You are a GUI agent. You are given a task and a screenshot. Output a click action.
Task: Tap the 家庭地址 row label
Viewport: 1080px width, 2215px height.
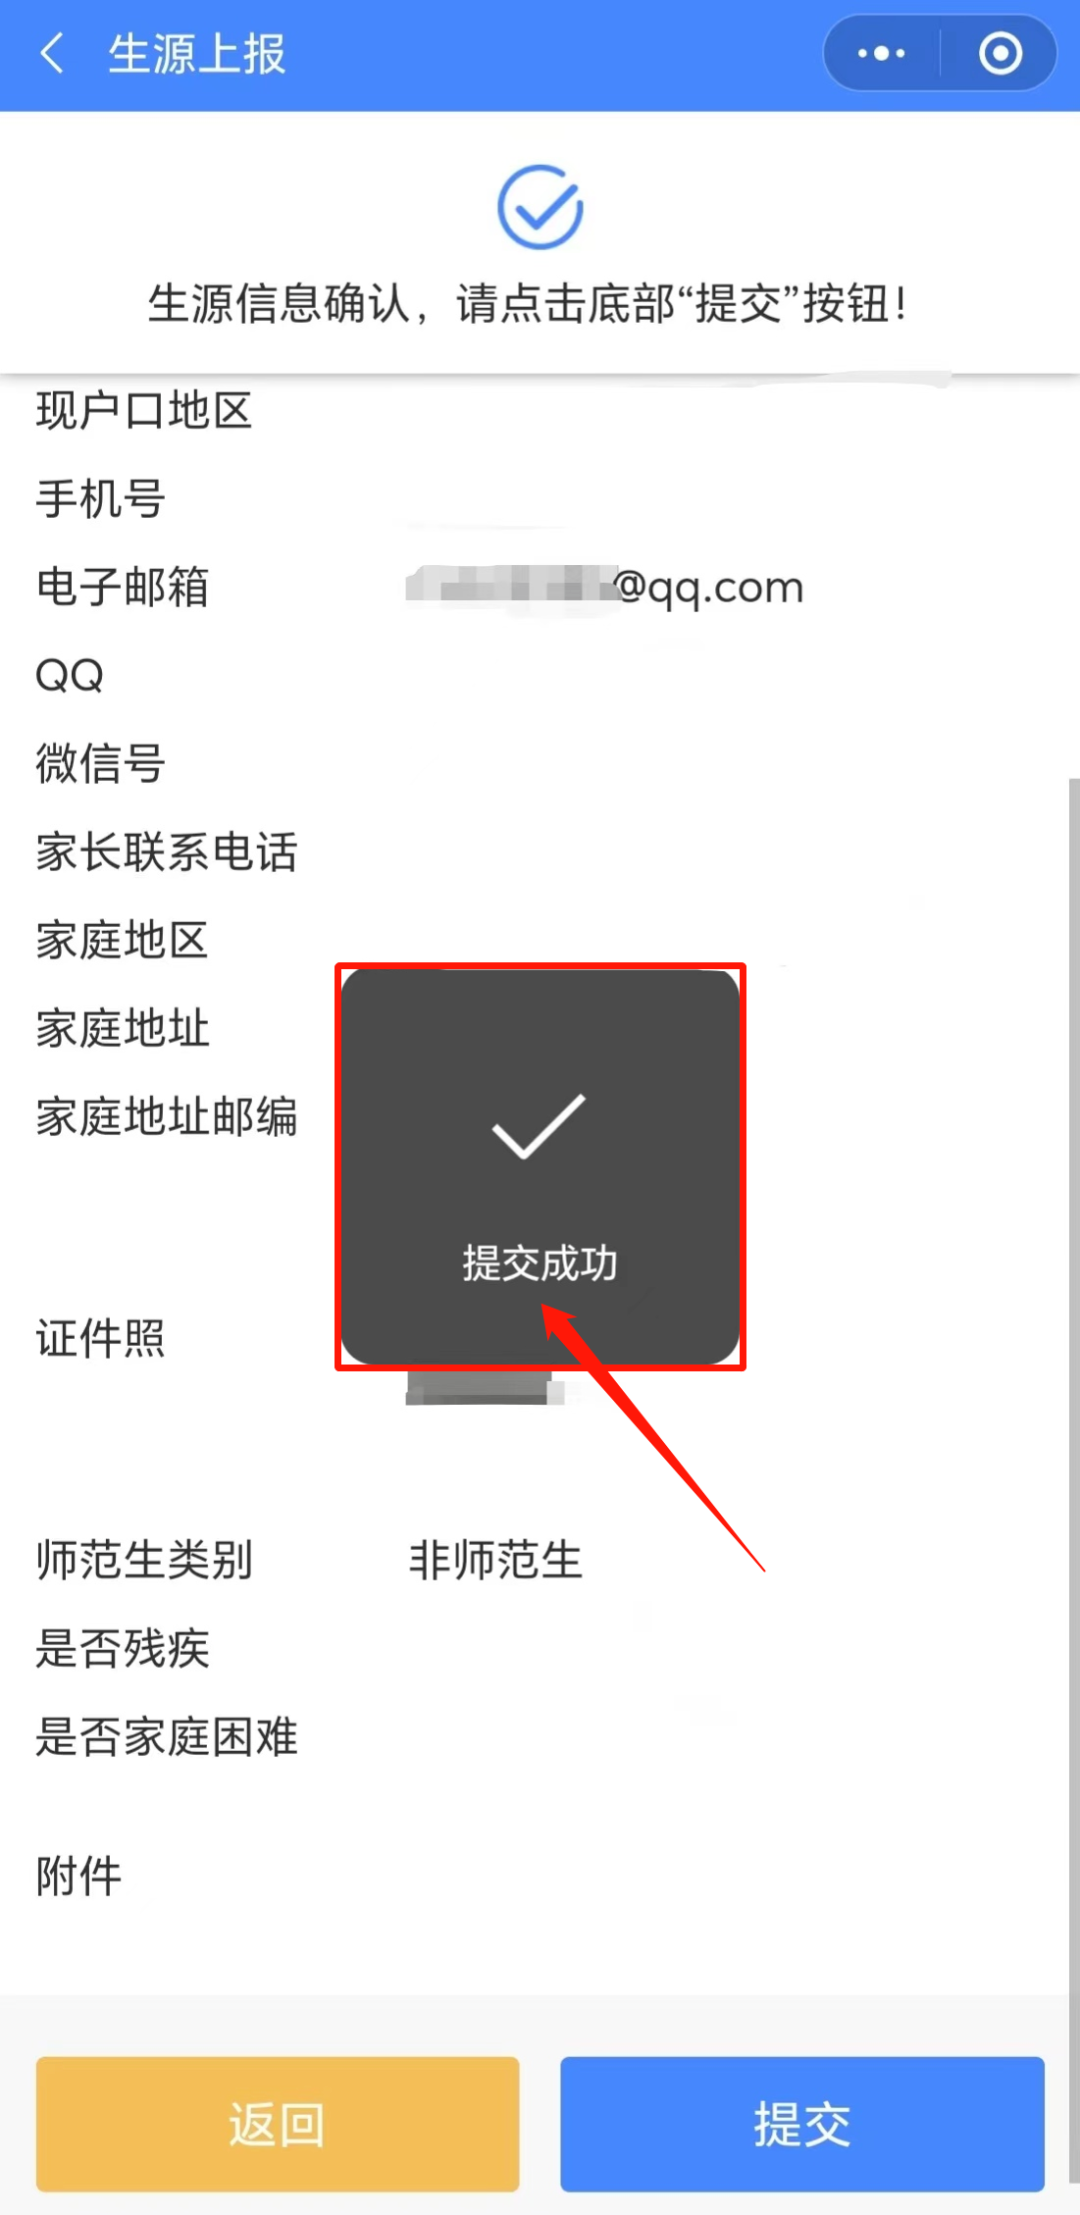(x=122, y=1028)
